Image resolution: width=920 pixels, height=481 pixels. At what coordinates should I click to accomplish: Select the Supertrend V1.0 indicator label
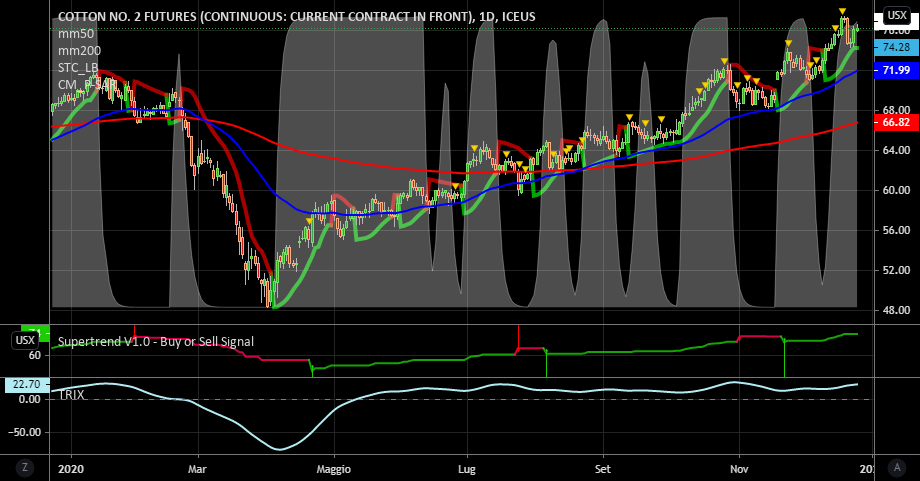155,341
